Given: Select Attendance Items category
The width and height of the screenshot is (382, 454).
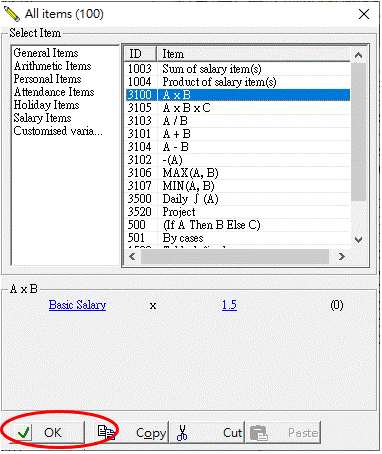Looking at the screenshot, I should (54, 92).
